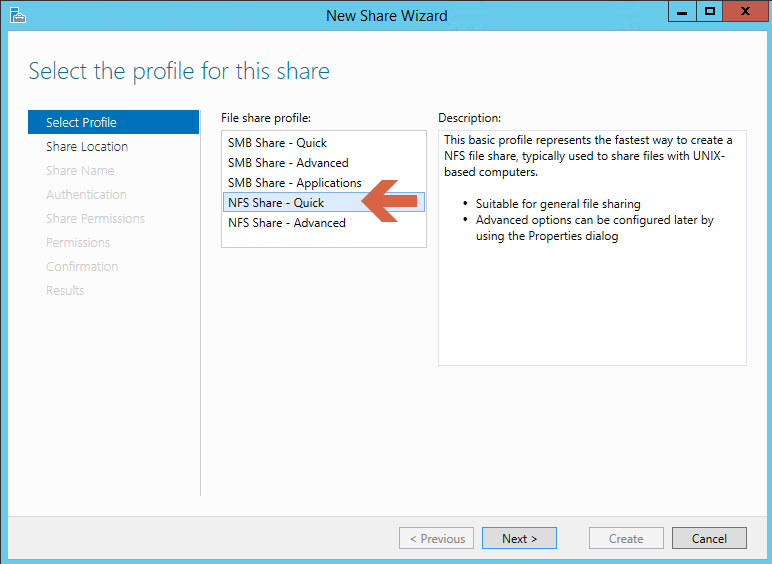Choose NFS Share - Advanced profile
This screenshot has height=564, width=772.
pos(323,223)
